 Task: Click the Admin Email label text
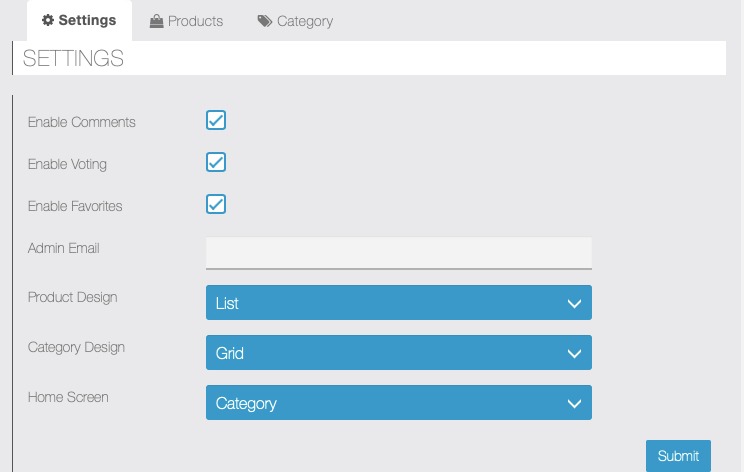click(x=64, y=248)
